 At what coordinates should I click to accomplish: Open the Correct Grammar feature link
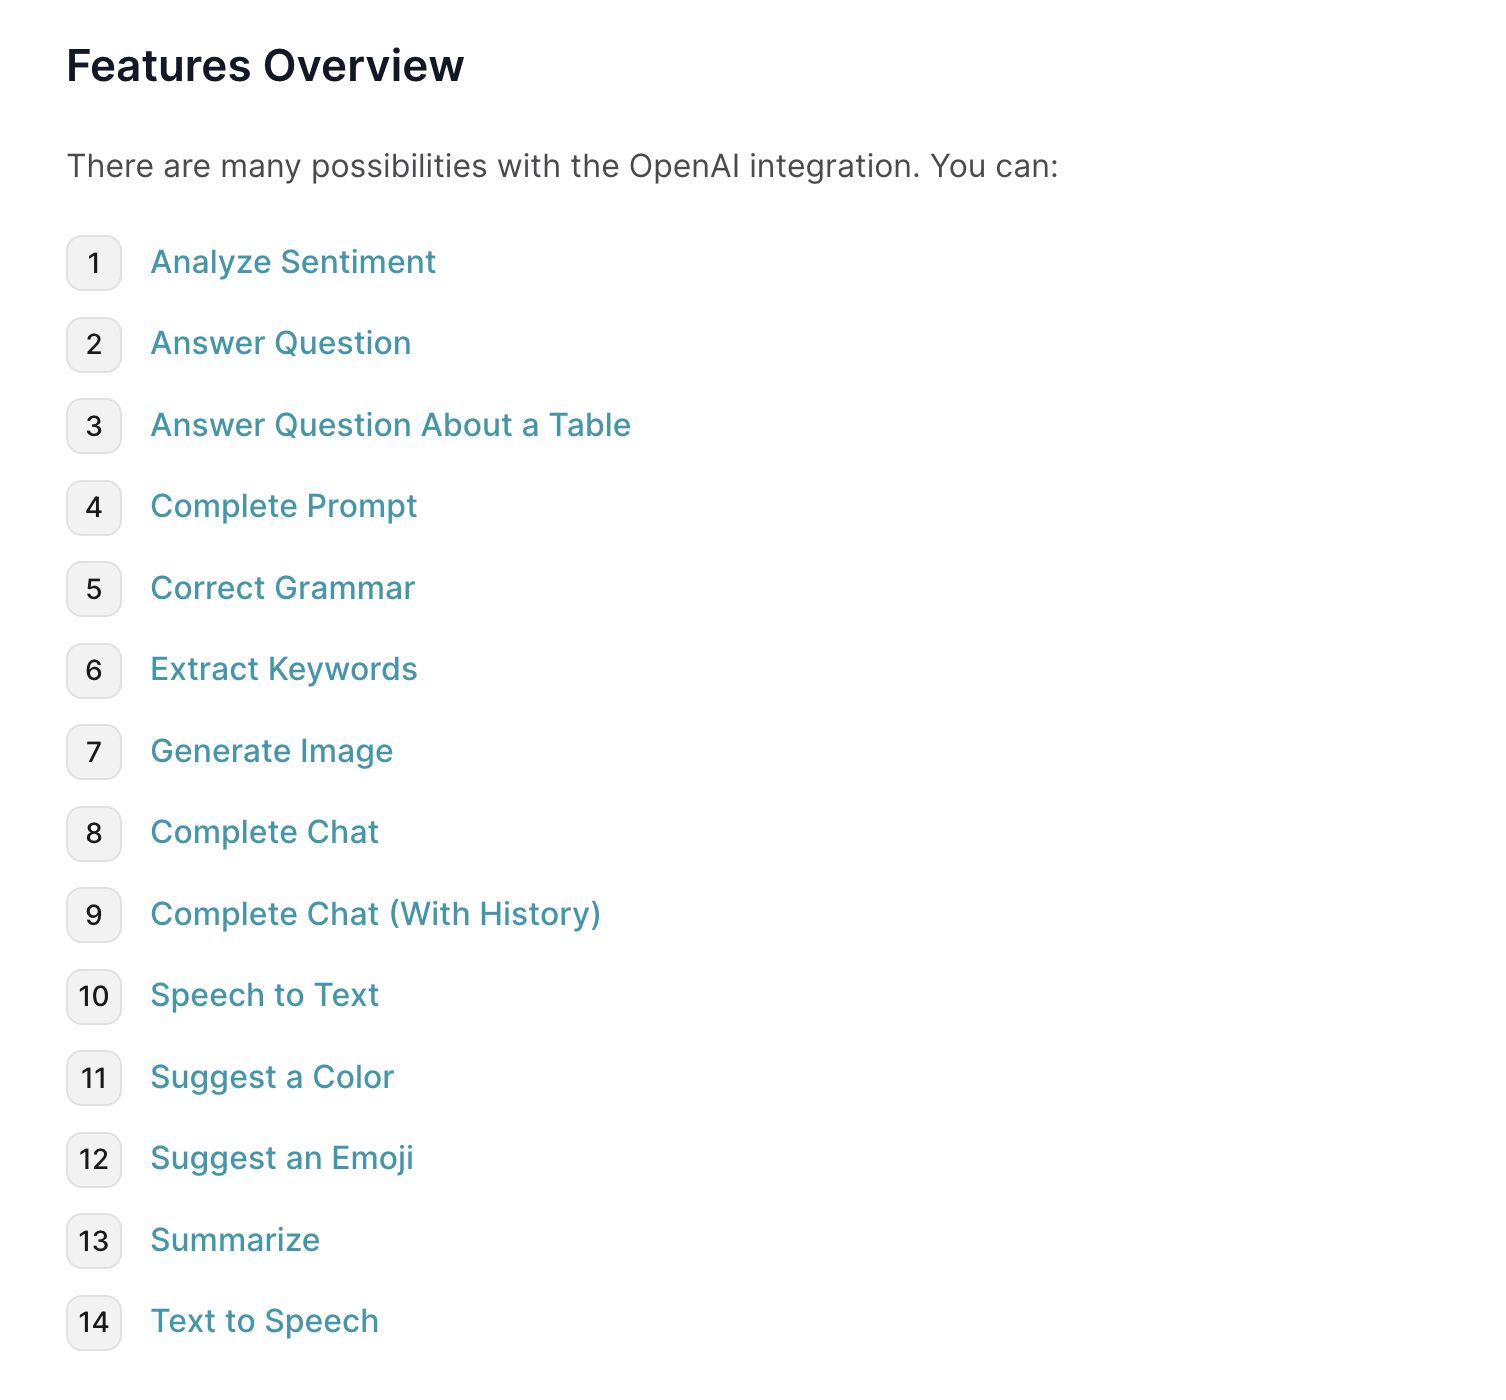(x=283, y=588)
